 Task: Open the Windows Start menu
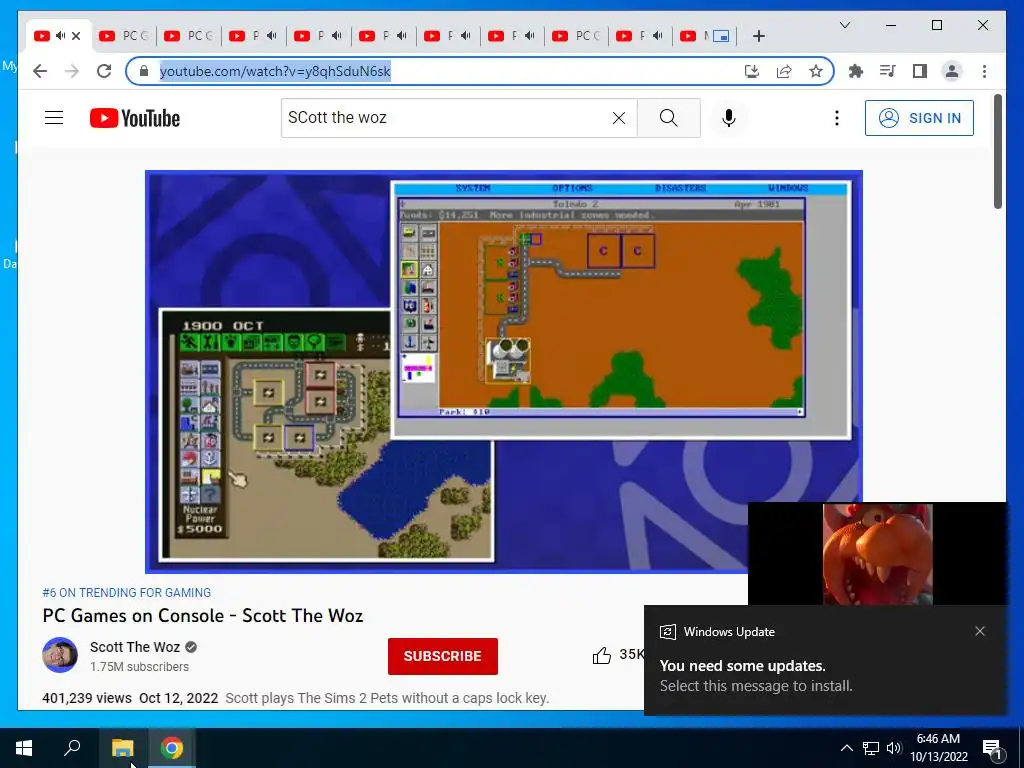24,748
